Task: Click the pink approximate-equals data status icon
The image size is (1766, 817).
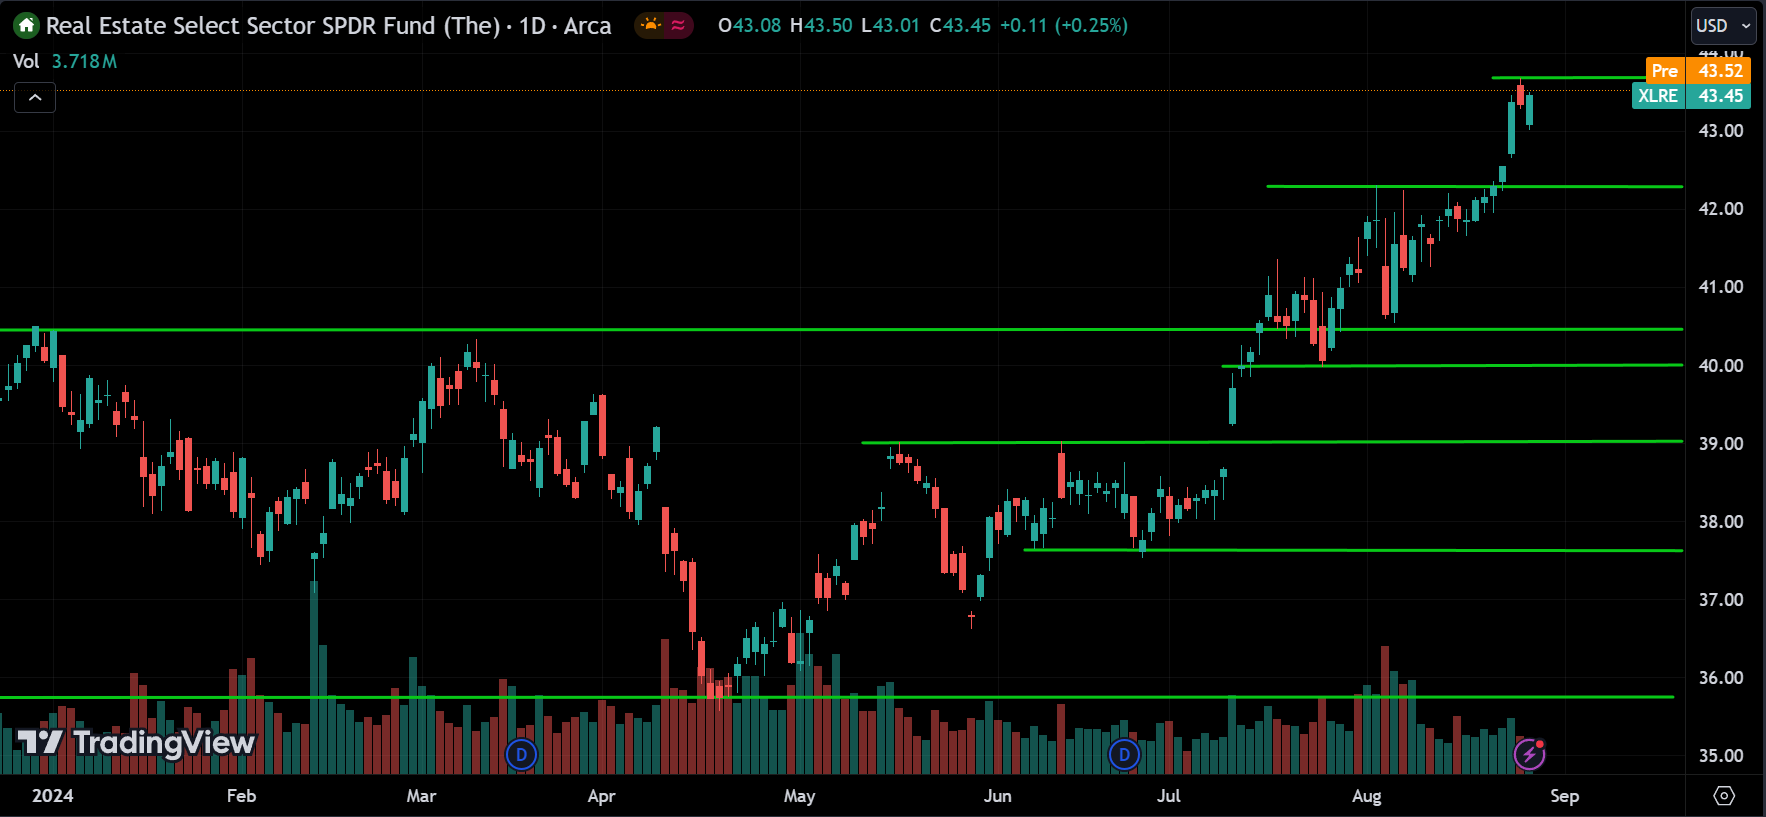Action: [x=678, y=25]
